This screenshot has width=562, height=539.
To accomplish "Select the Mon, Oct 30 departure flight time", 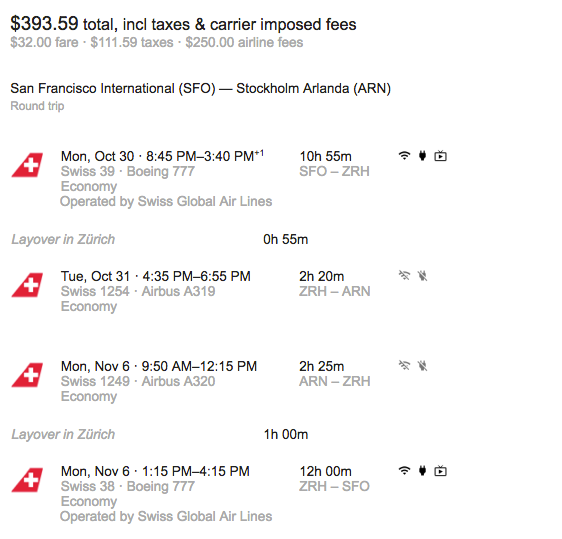I will 162,156.
